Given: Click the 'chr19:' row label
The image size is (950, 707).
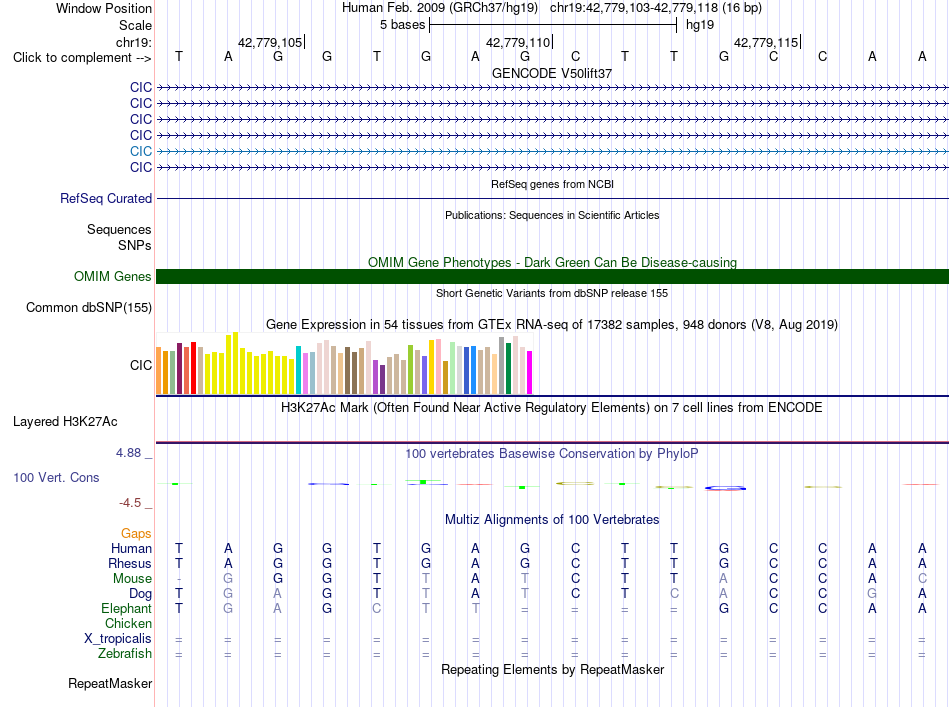Looking at the screenshot, I should pyautogui.click(x=134, y=42).
